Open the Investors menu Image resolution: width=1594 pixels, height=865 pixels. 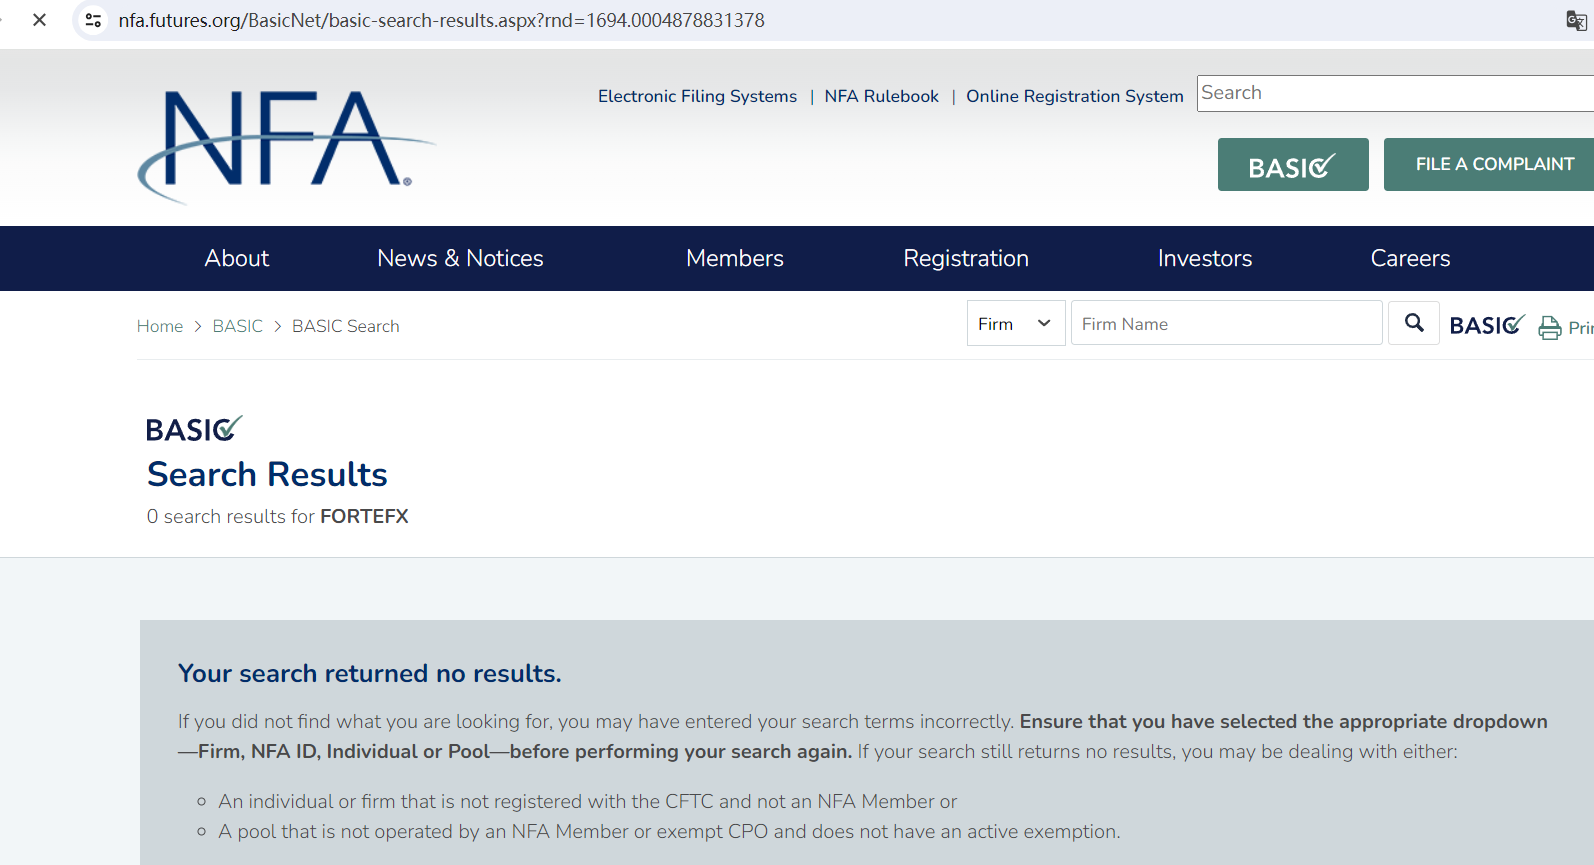pos(1205,258)
